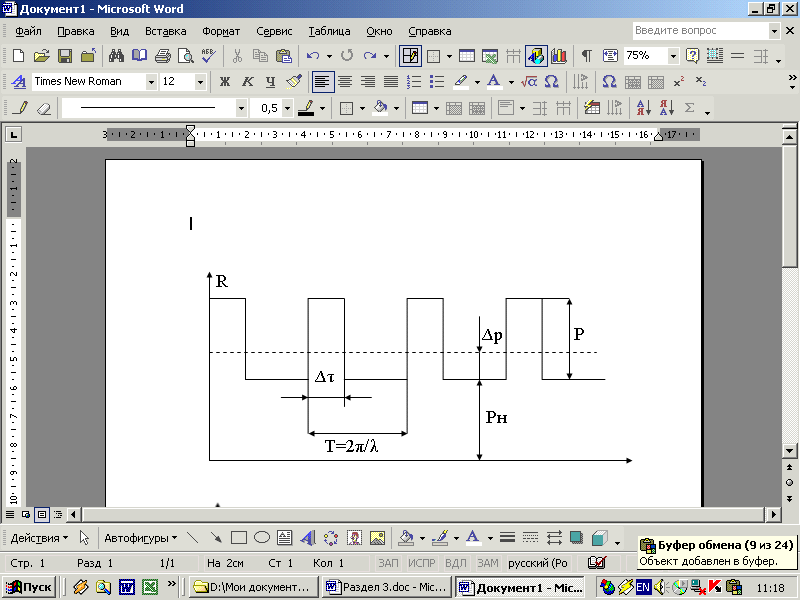Open the Вставка menu
Screen dimensions: 800x600
point(165,31)
